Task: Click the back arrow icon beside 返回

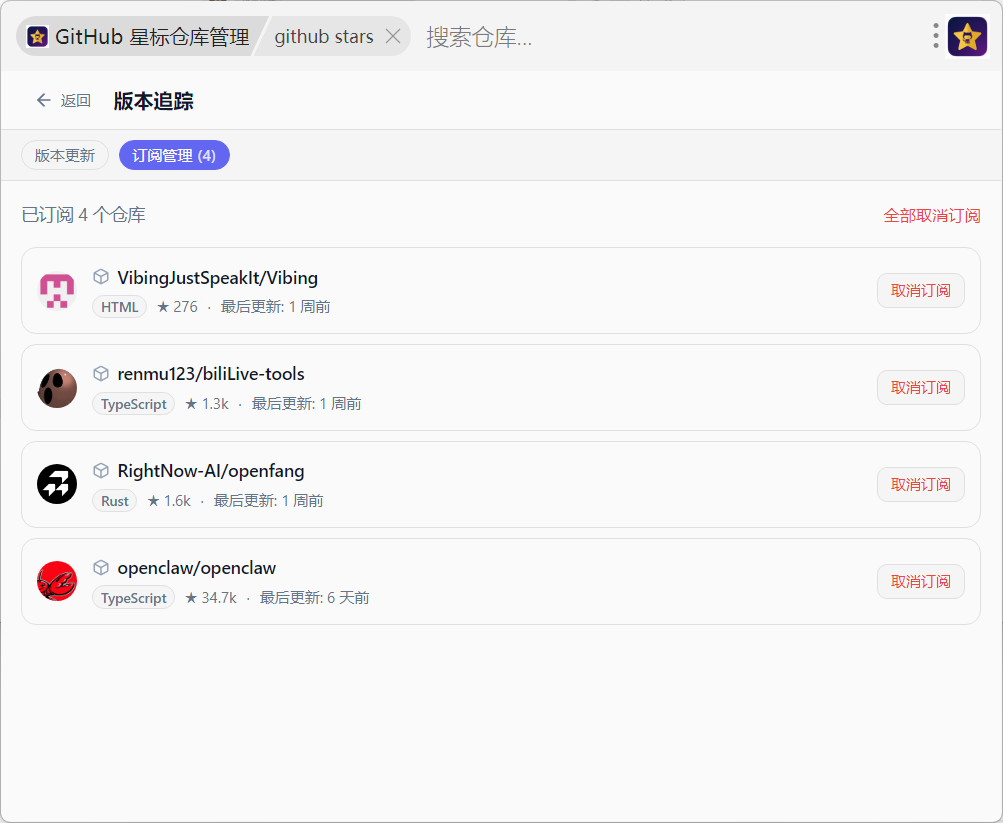Action: point(43,100)
